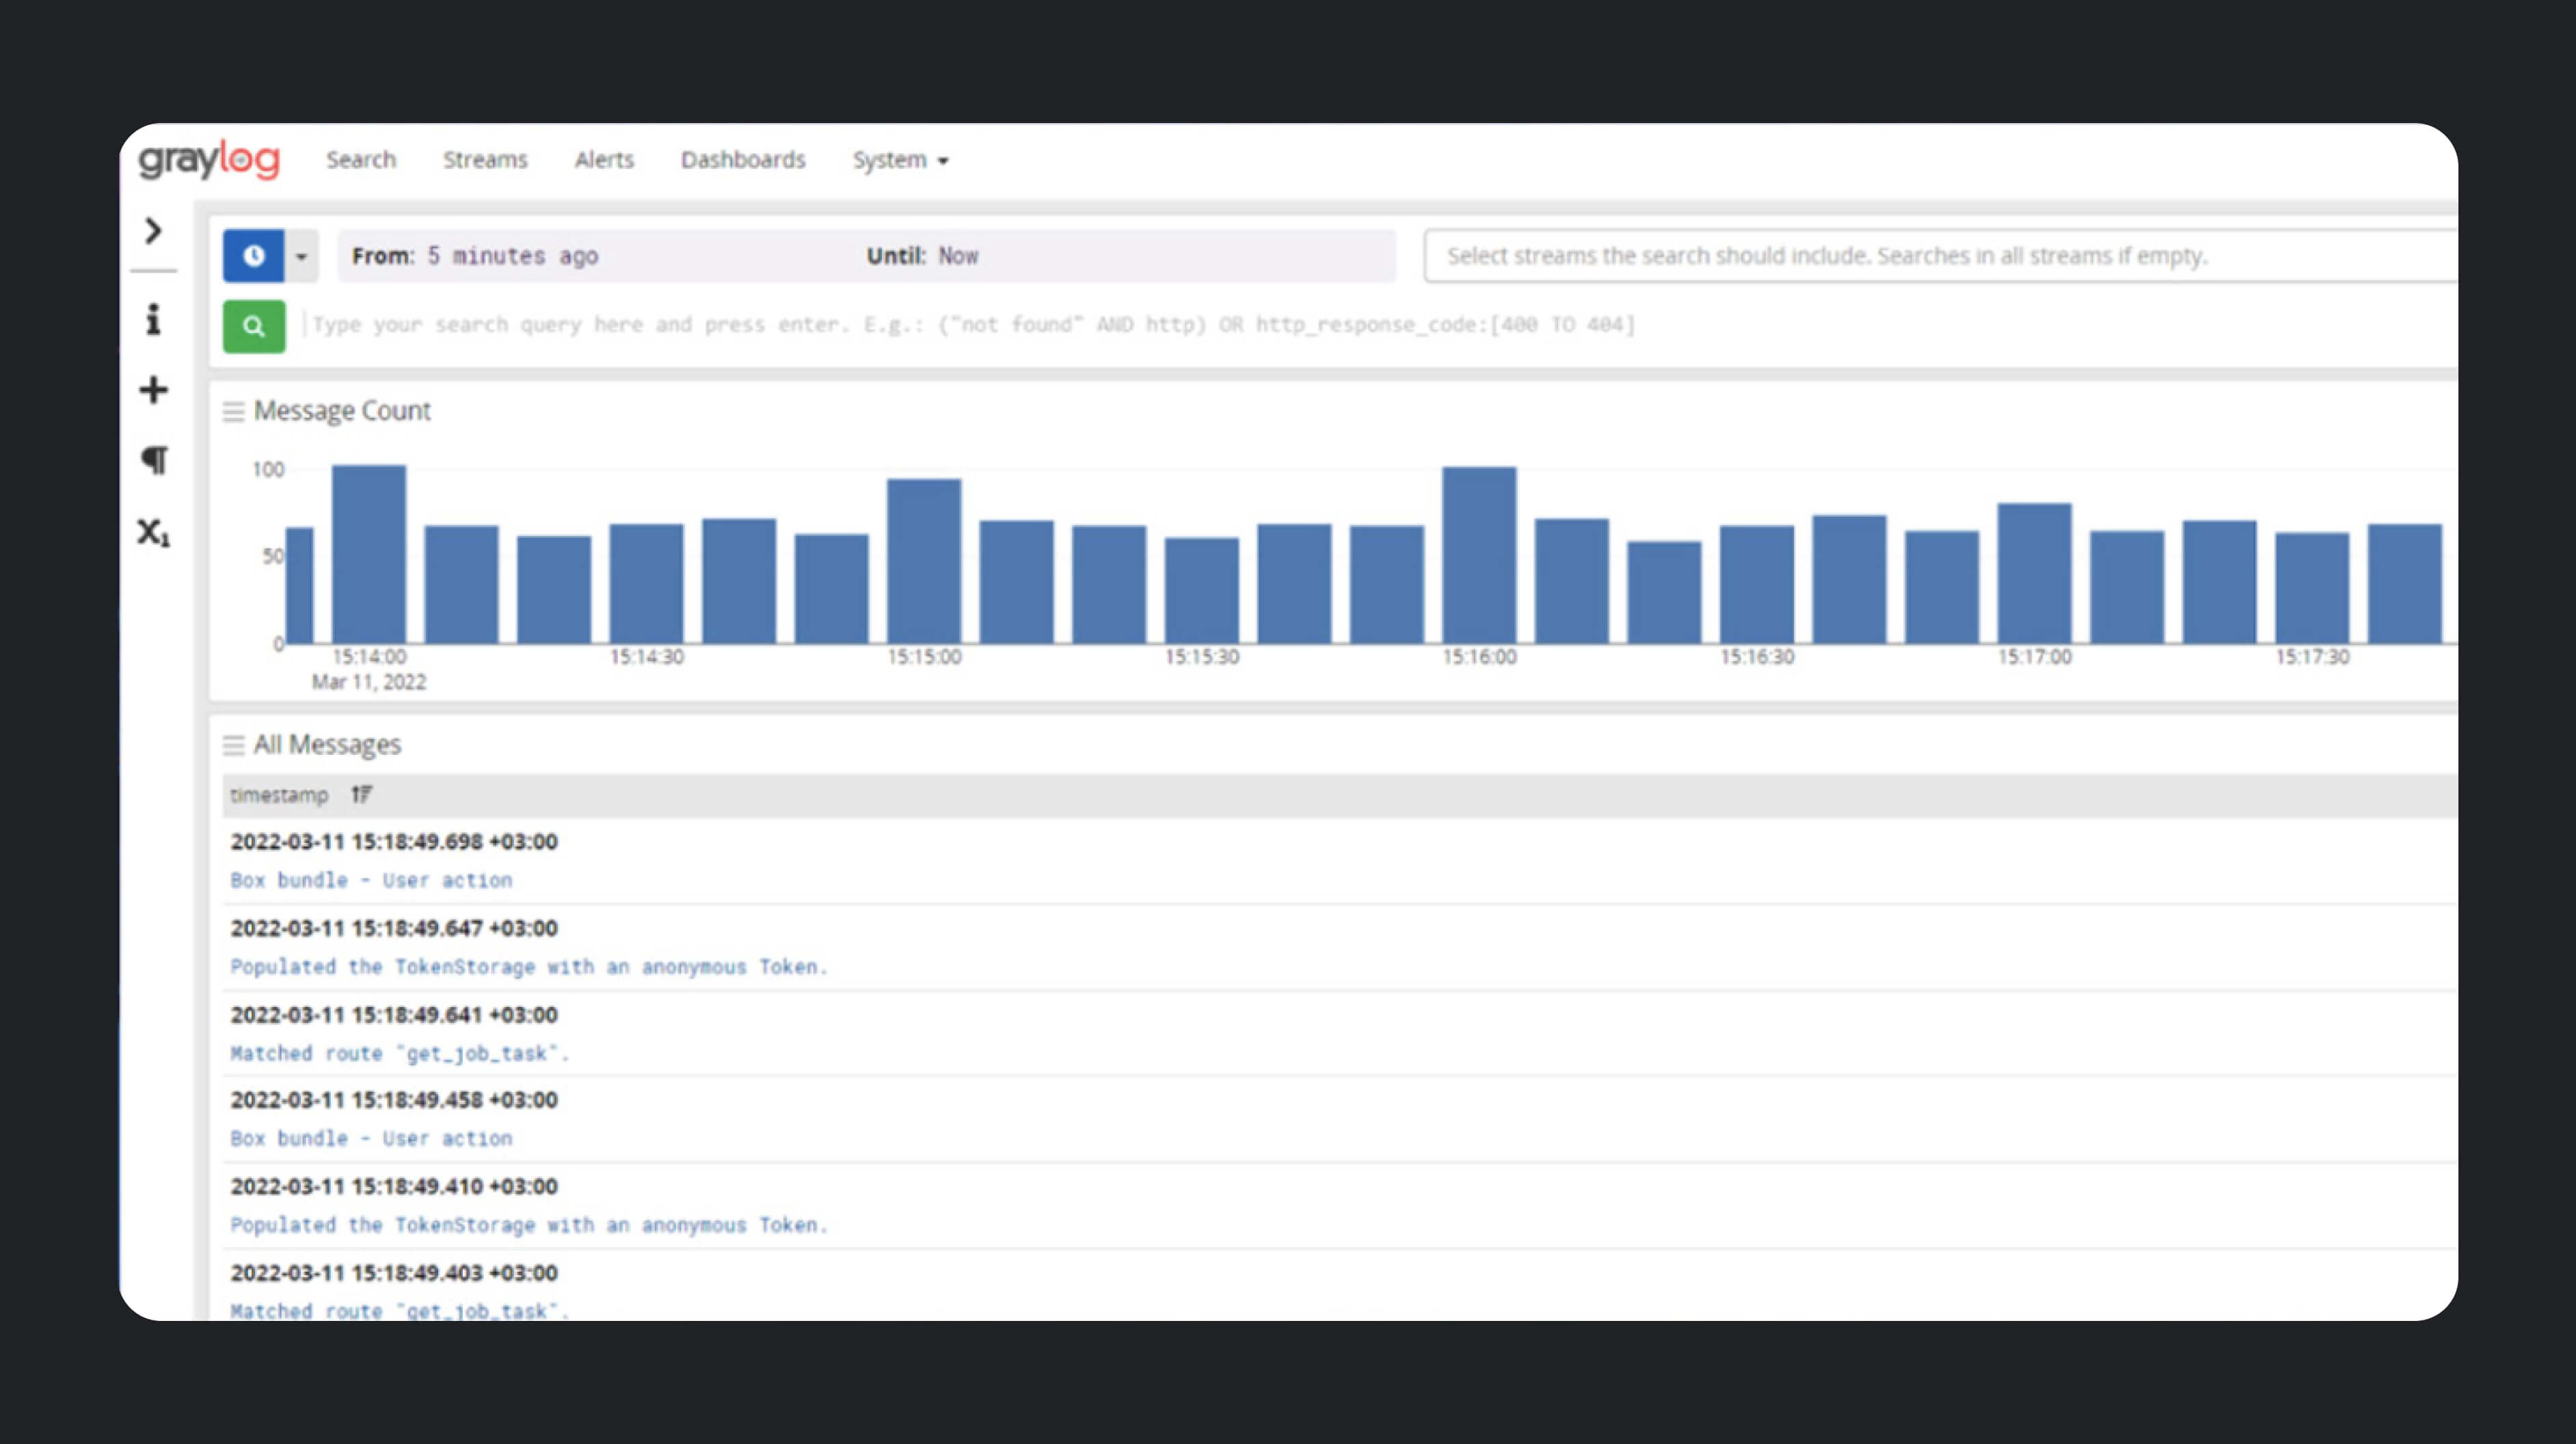Click the tallest bar at 15:16:00
The height and width of the screenshot is (1444, 2576).
(1478, 555)
